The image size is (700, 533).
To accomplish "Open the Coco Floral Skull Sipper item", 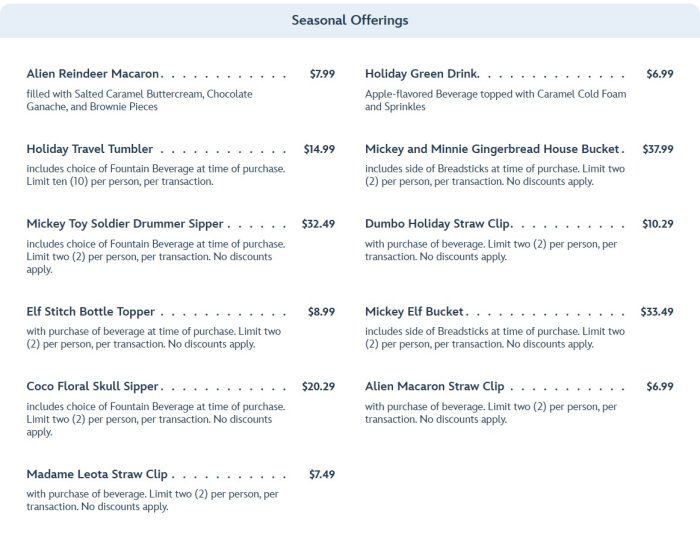I will pos(93,387).
